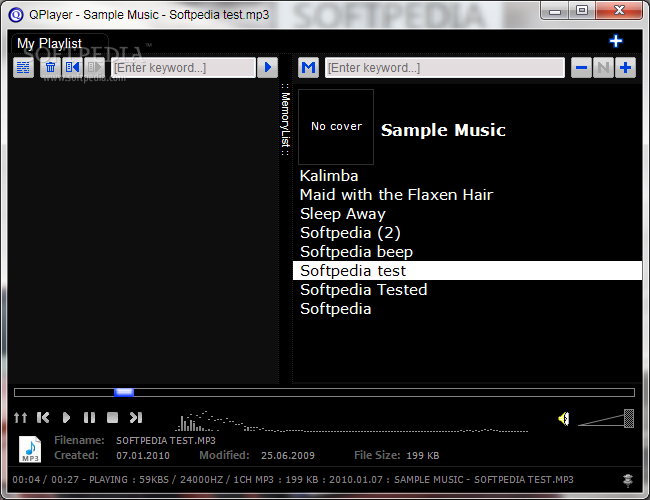Image resolution: width=650 pixels, height=500 pixels.
Task: Click the volume slider handle
Action: [x=629, y=418]
